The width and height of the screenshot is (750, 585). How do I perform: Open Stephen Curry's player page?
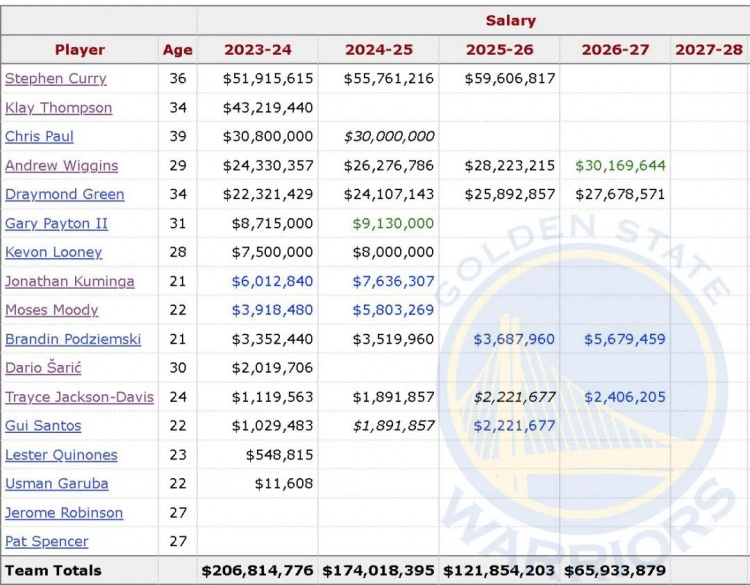click(x=56, y=78)
